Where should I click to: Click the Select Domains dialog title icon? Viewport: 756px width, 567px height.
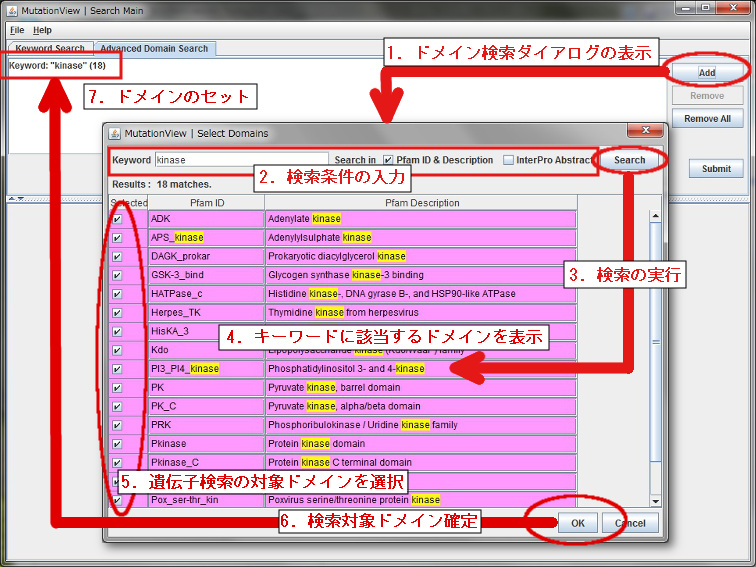click(x=115, y=133)
